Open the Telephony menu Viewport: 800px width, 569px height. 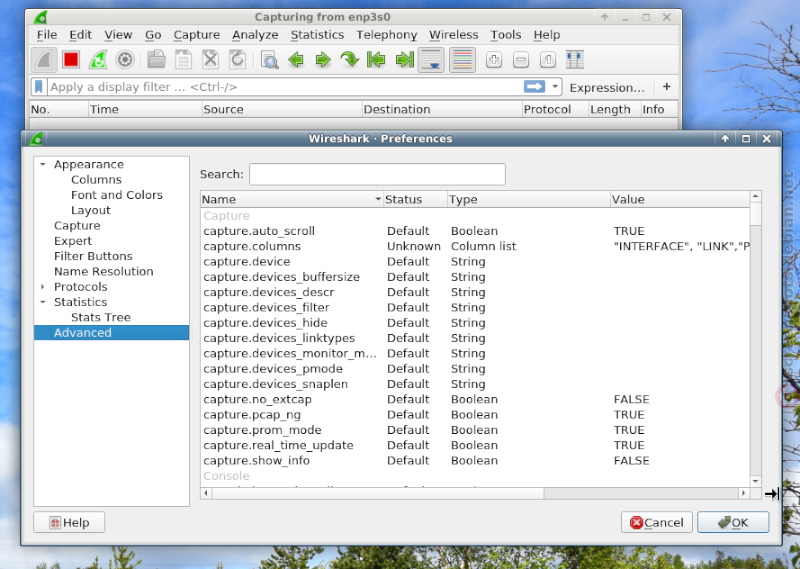pyautogui.click(x=386, y=35)
